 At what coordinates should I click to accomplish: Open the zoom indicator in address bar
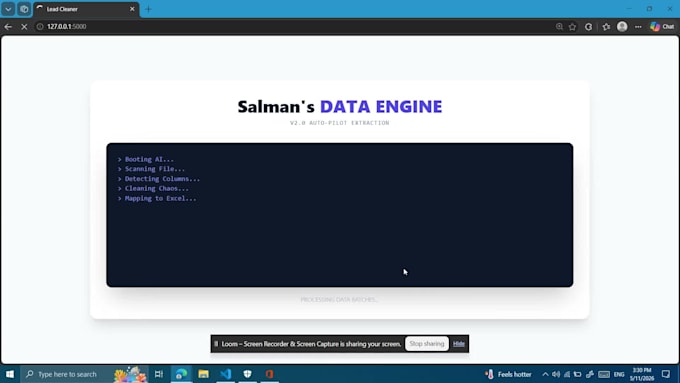point(559,26)
